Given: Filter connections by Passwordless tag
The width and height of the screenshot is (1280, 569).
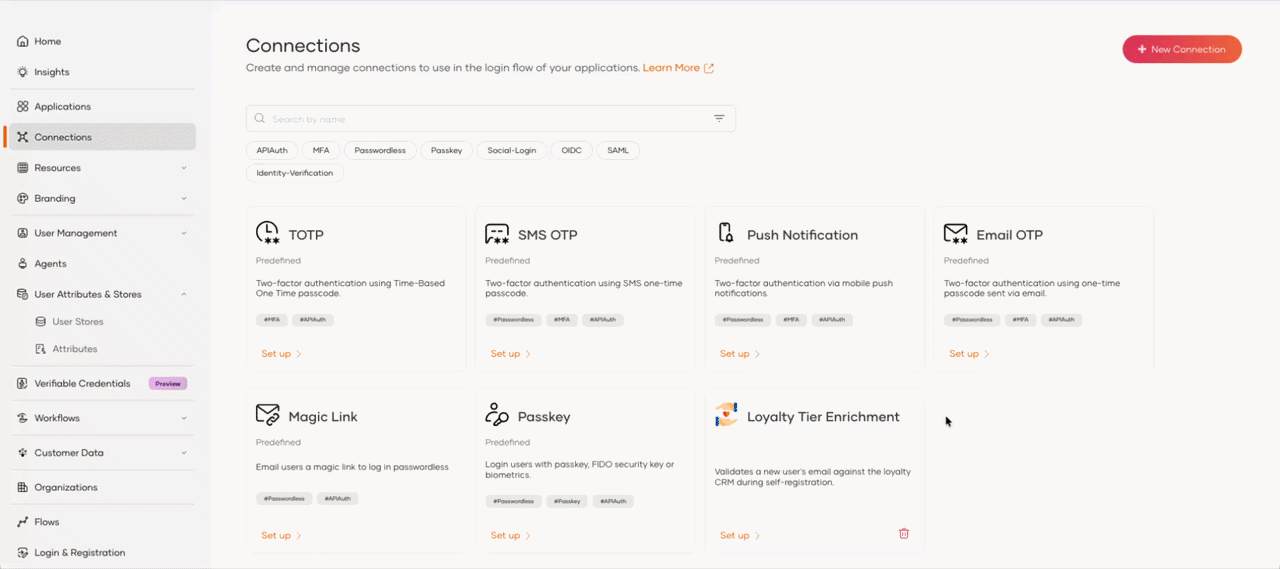Looking at the screenshot, I should [380, 150].
